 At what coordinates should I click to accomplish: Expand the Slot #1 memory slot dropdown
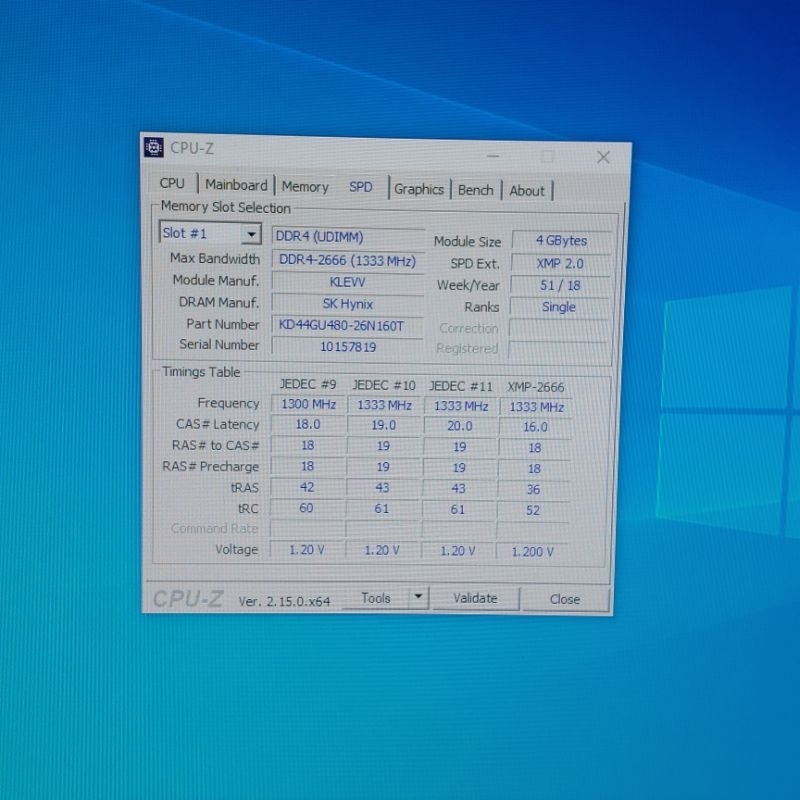point(251,234)
